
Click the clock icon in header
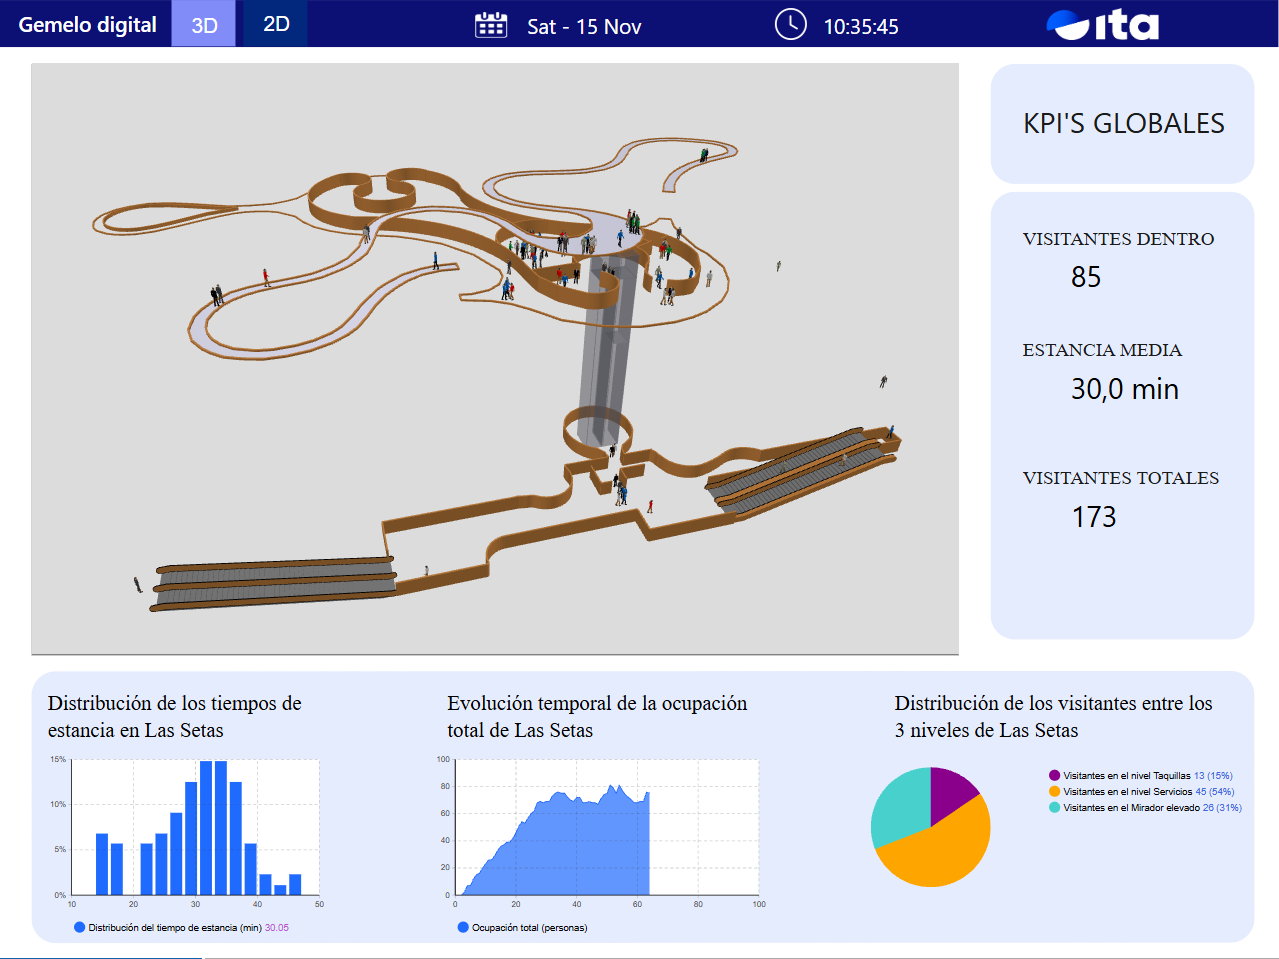790,25
